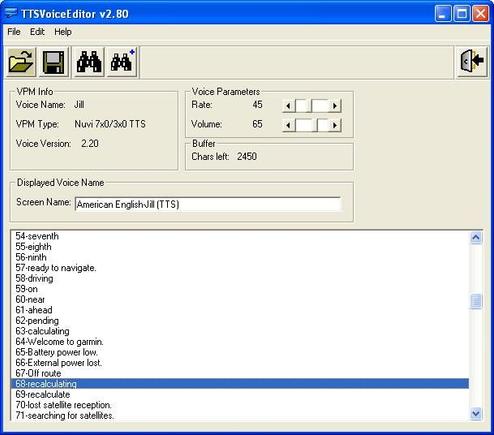Image resolution: width=494 pixels, height=435 pixels.
Task: Exit the app with the door icon
Action: pyautogui.click(x=472, y=62)
